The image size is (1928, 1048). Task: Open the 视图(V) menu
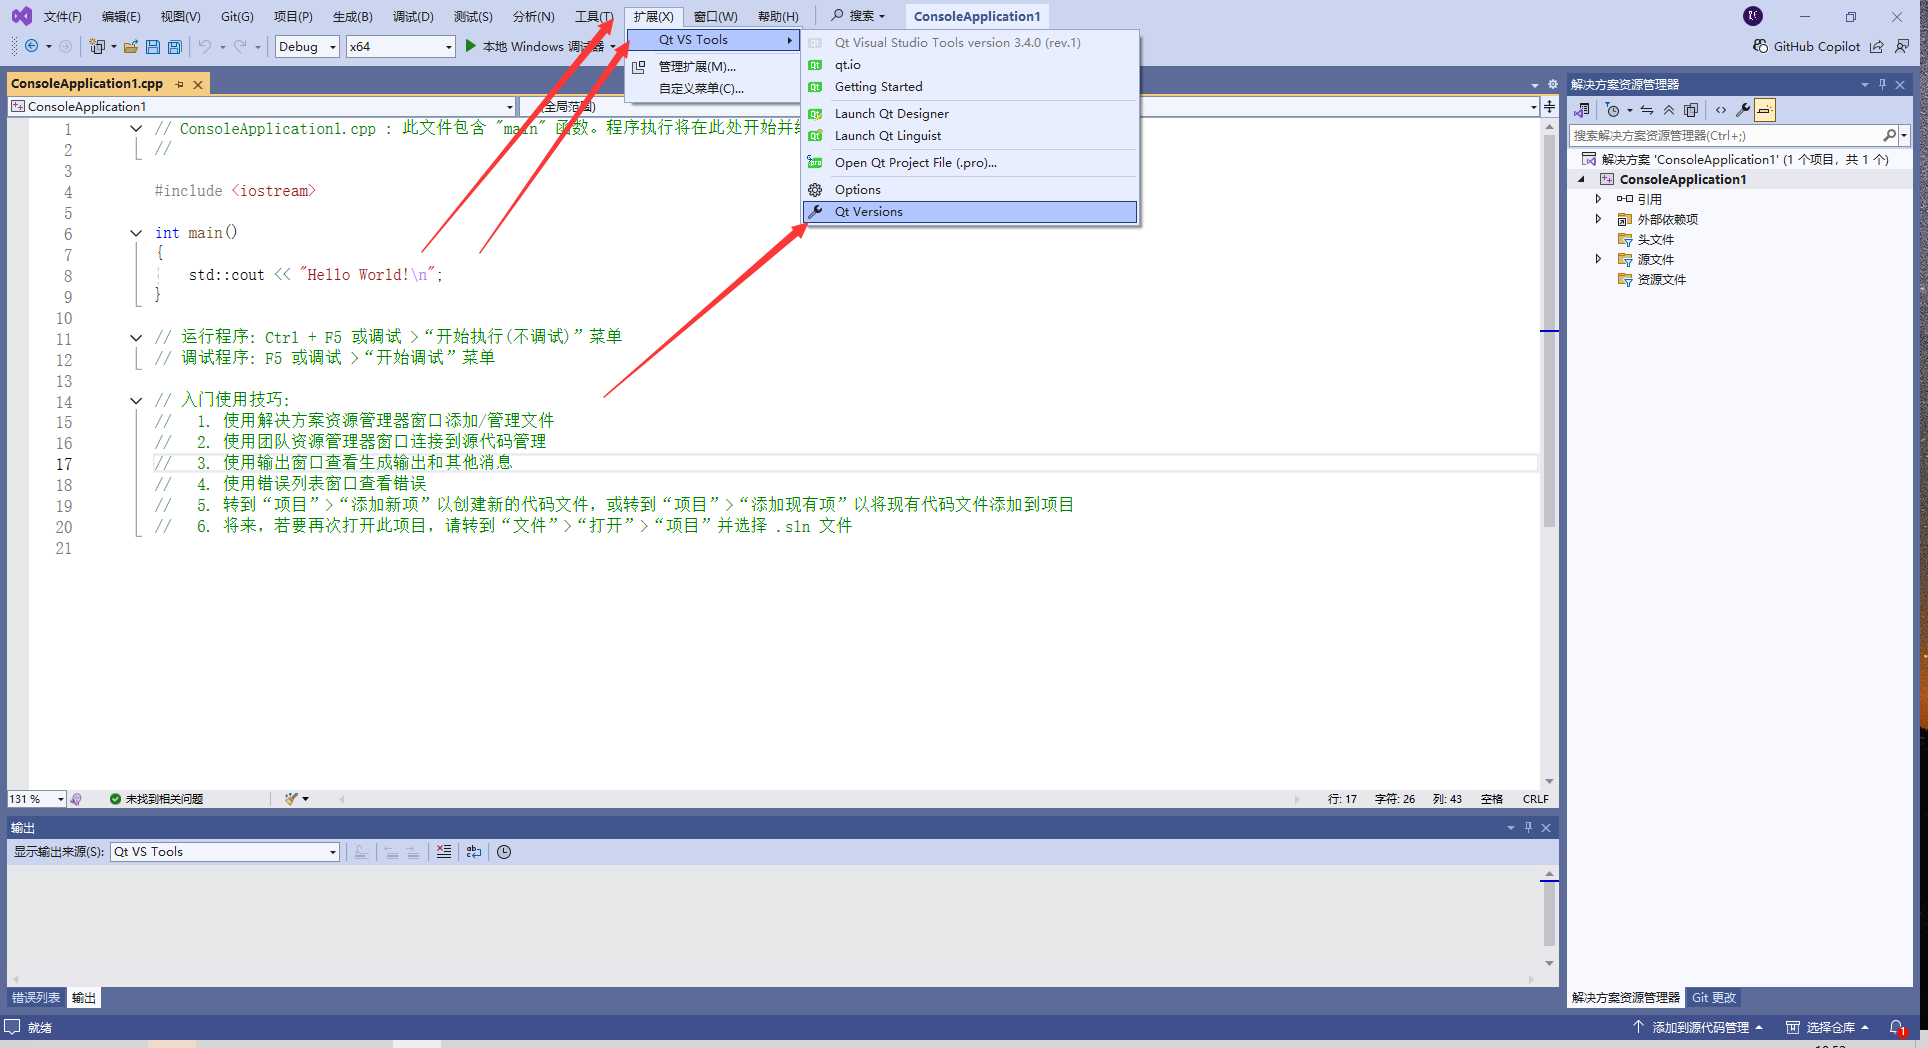tap(180, 16)
